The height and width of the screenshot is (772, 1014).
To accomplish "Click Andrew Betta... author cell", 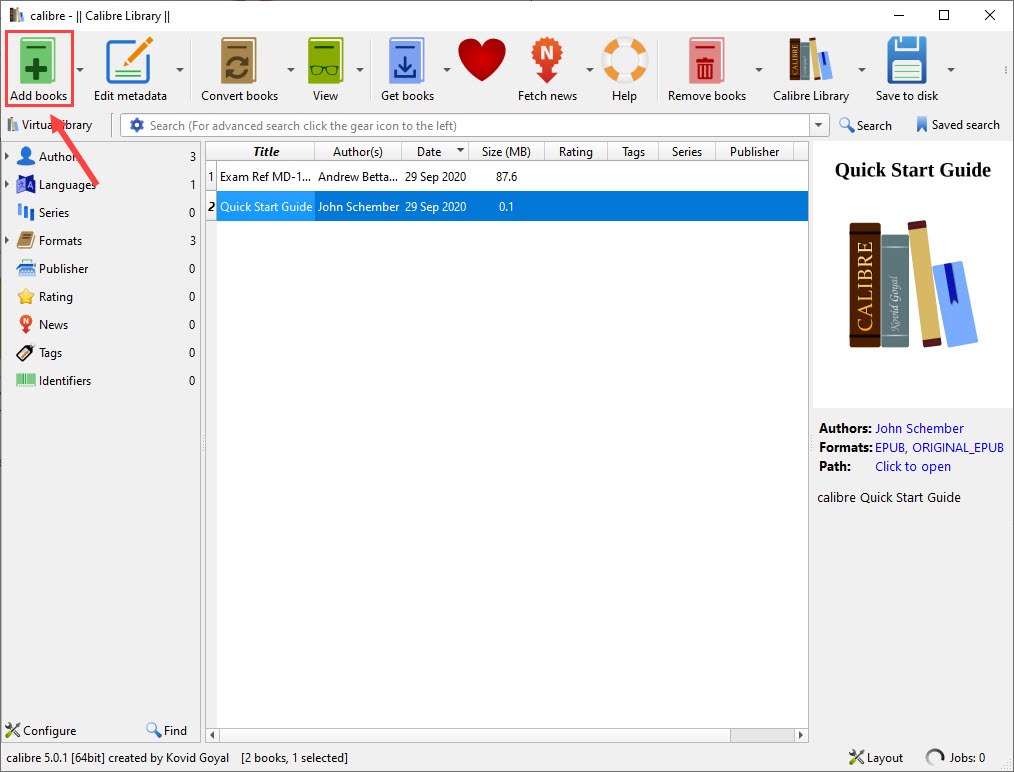I will click(358, 177).
